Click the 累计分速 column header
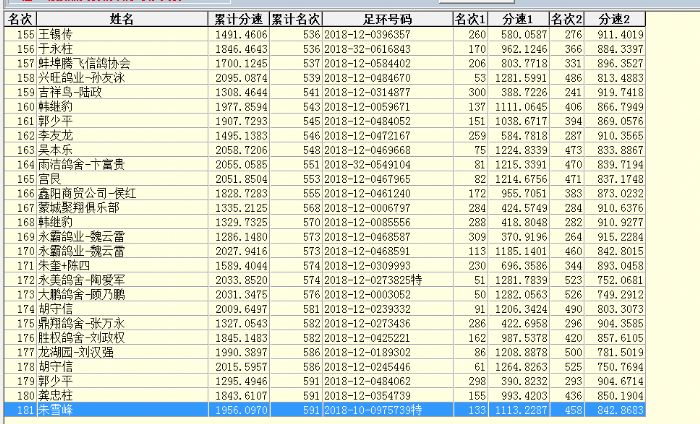Viewport: 700px width, 424px height. click(239, 19)
